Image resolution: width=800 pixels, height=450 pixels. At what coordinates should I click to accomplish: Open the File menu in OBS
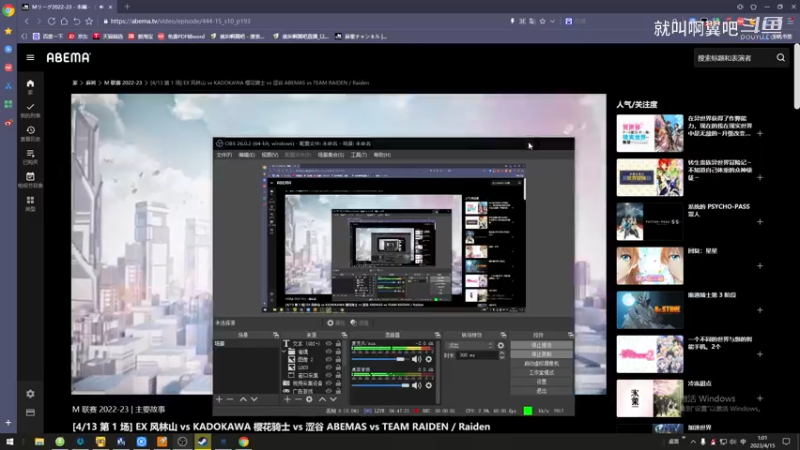pos(224,155)
